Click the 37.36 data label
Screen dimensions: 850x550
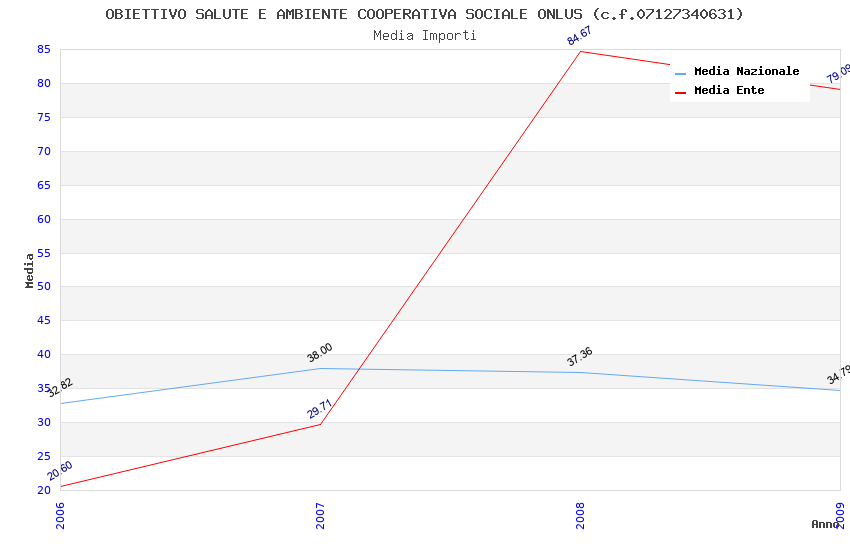click(579, 357)
